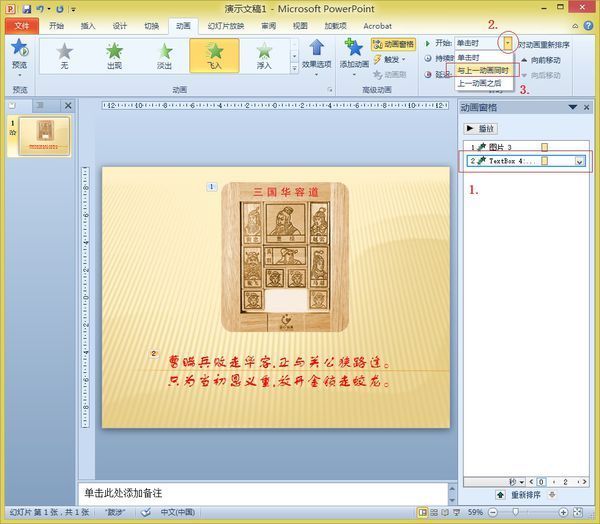Screen dimensions: 600x524
Task: Select the 无 (None) animation effect
Action: click(x=64, y=56)
